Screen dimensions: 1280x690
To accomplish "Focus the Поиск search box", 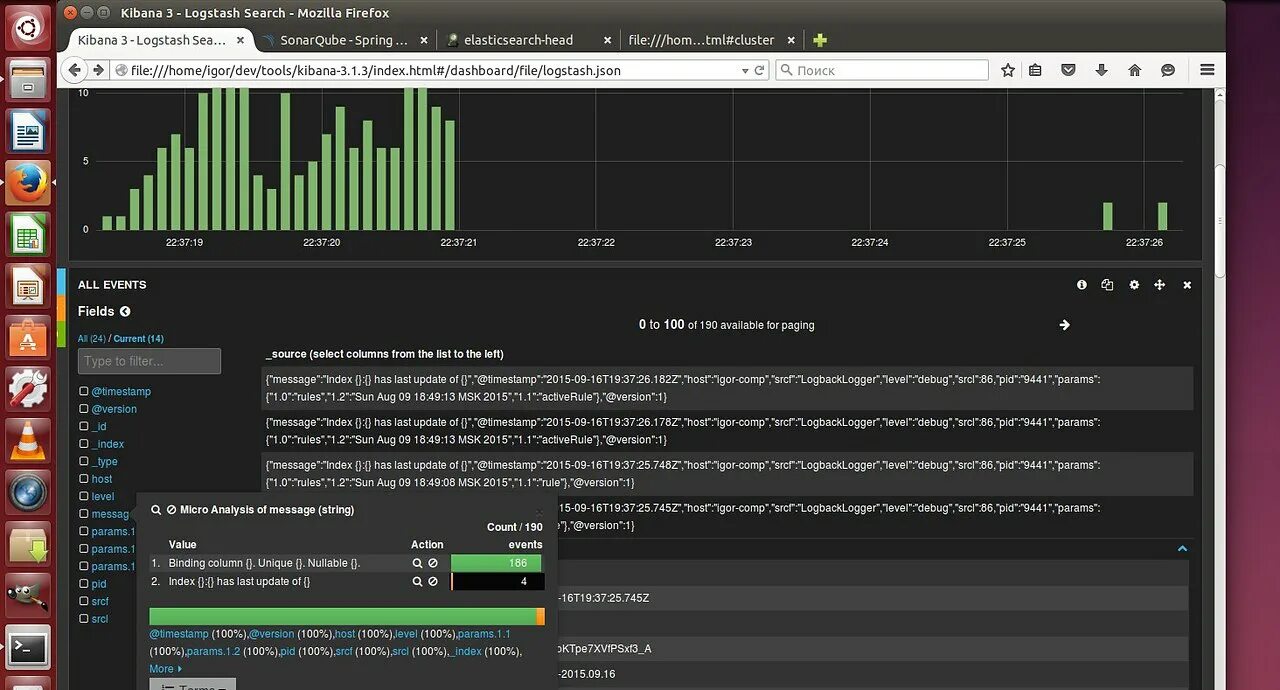I will pos(882,70).
